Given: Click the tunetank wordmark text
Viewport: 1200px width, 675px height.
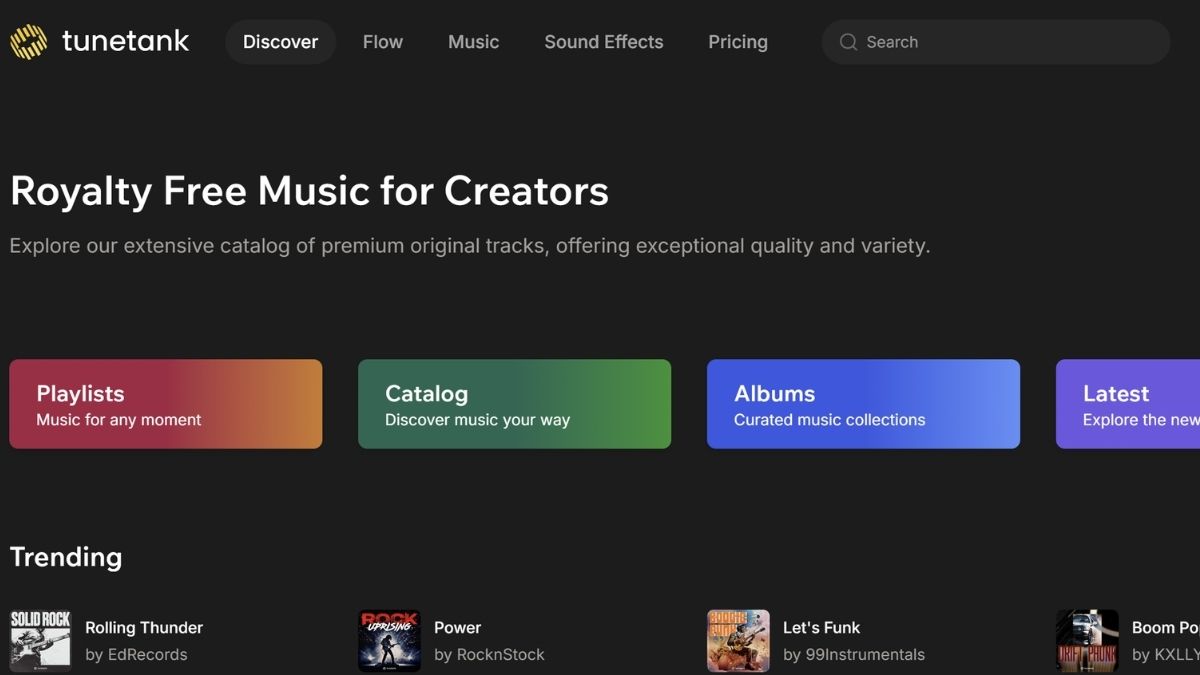Looking at the screenshot, I should tap(125, 41).
